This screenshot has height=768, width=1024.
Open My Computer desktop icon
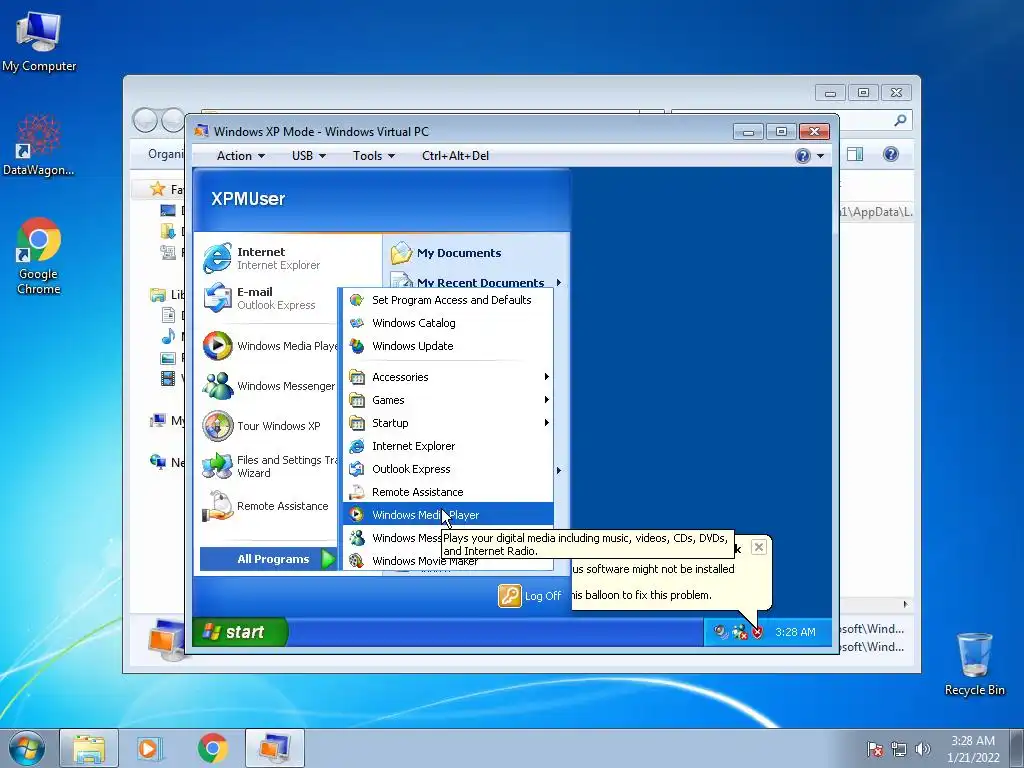(x=39, y=42)
